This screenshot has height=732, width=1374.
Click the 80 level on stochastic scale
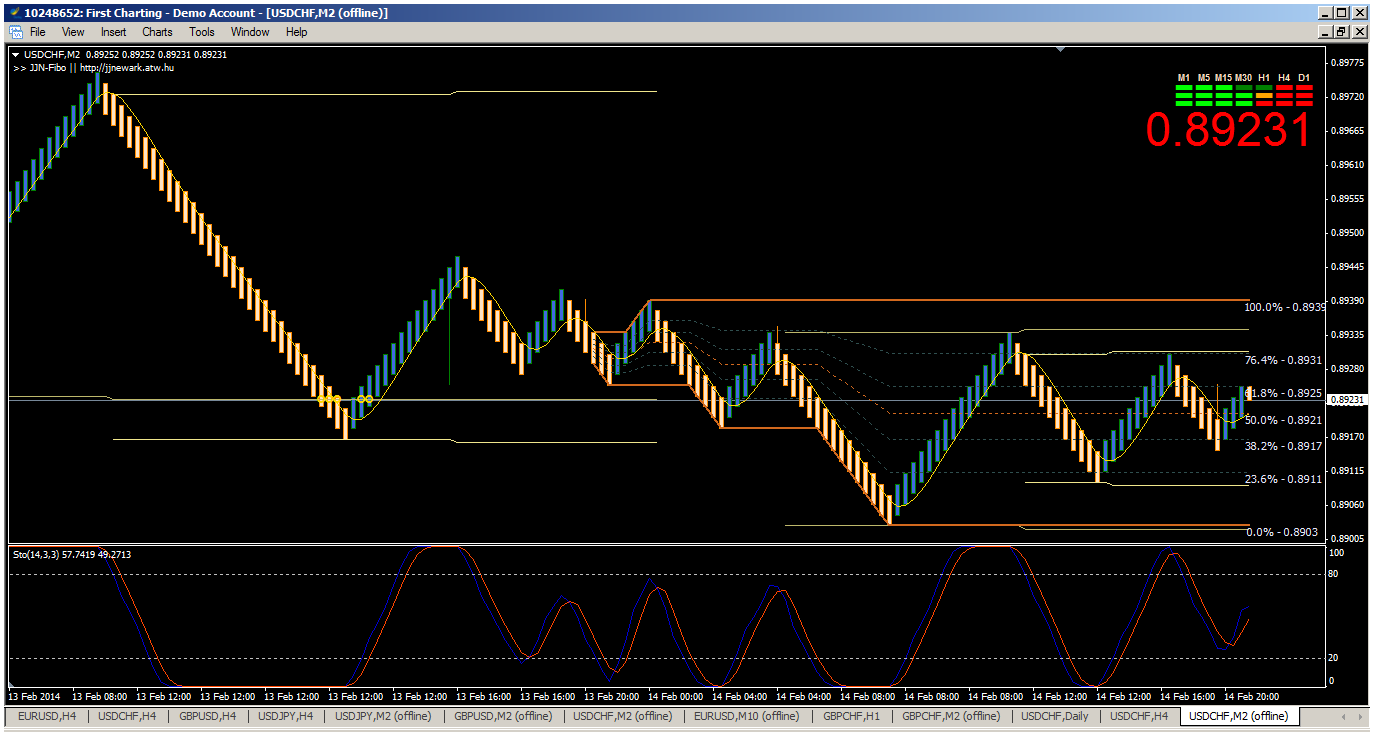[1333, 574]
